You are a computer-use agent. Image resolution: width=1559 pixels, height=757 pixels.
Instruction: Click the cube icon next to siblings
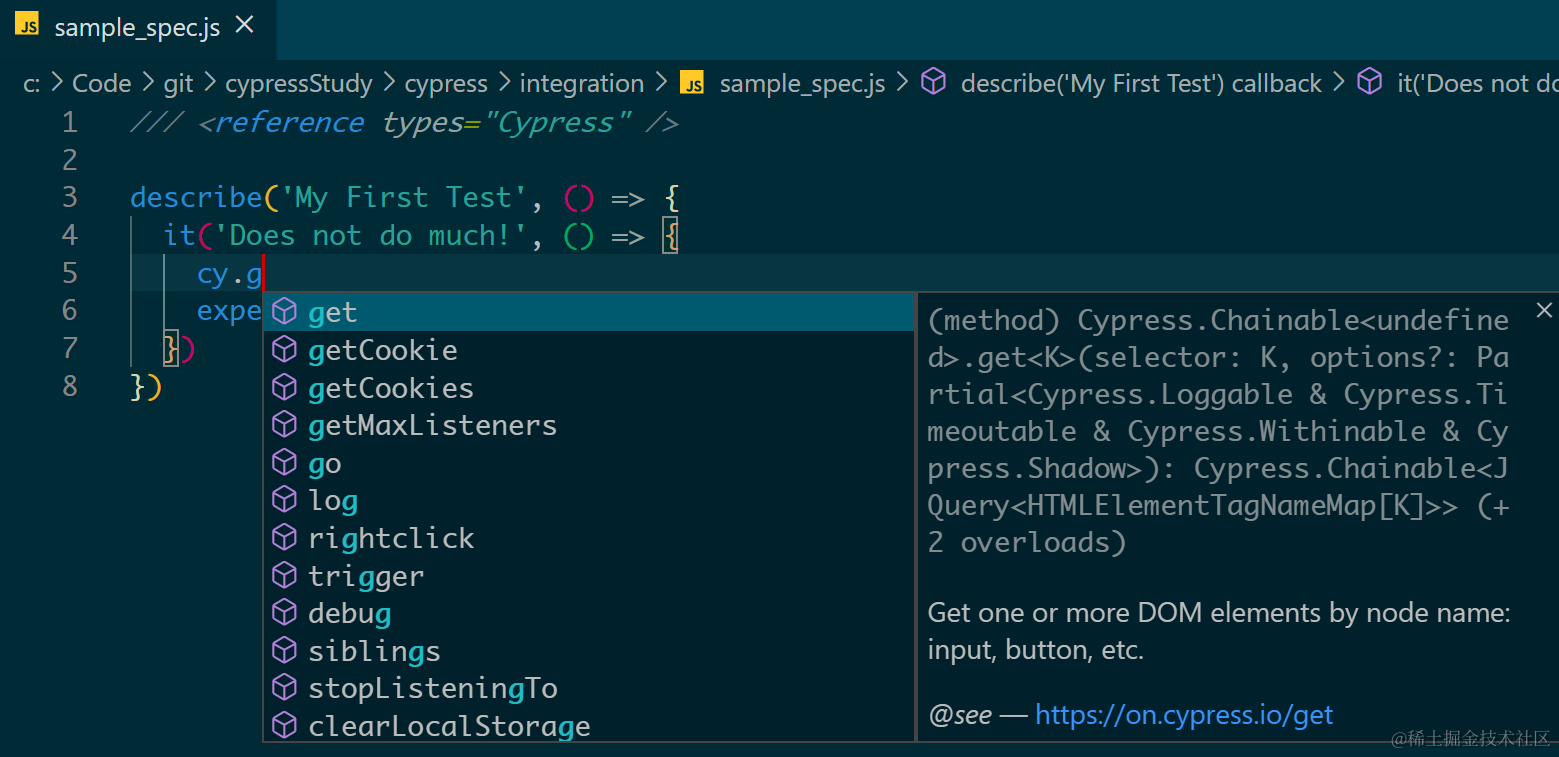(x=285, y=651)
